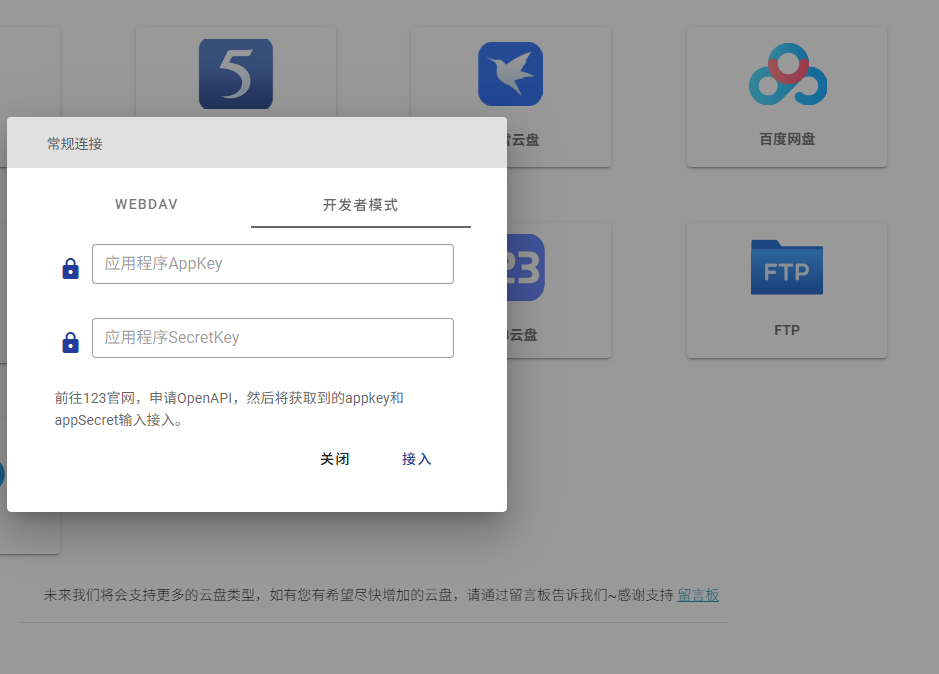Click the 百度网盘 cloud logo icon

pyautogui.click(x=786, y=73)
